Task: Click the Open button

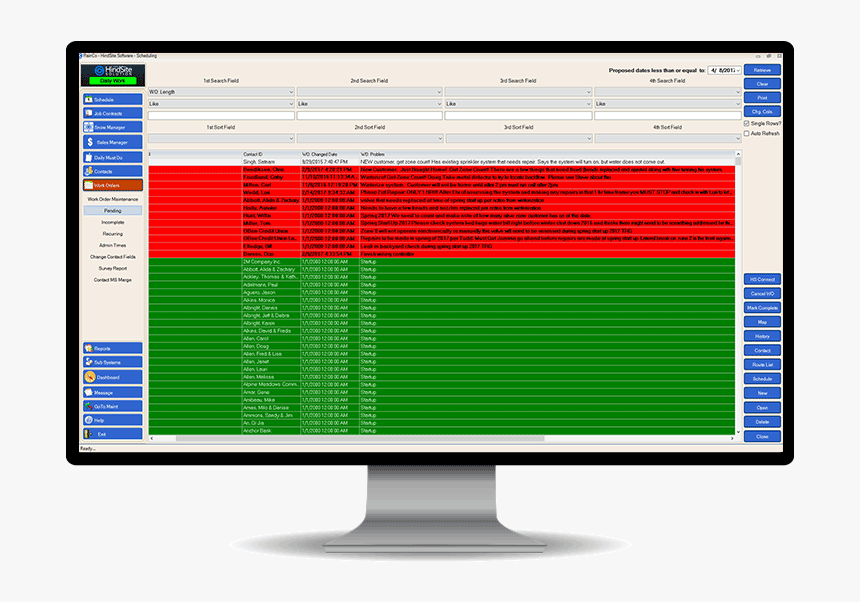Action: pyautogui.click(x=762, y=407)
